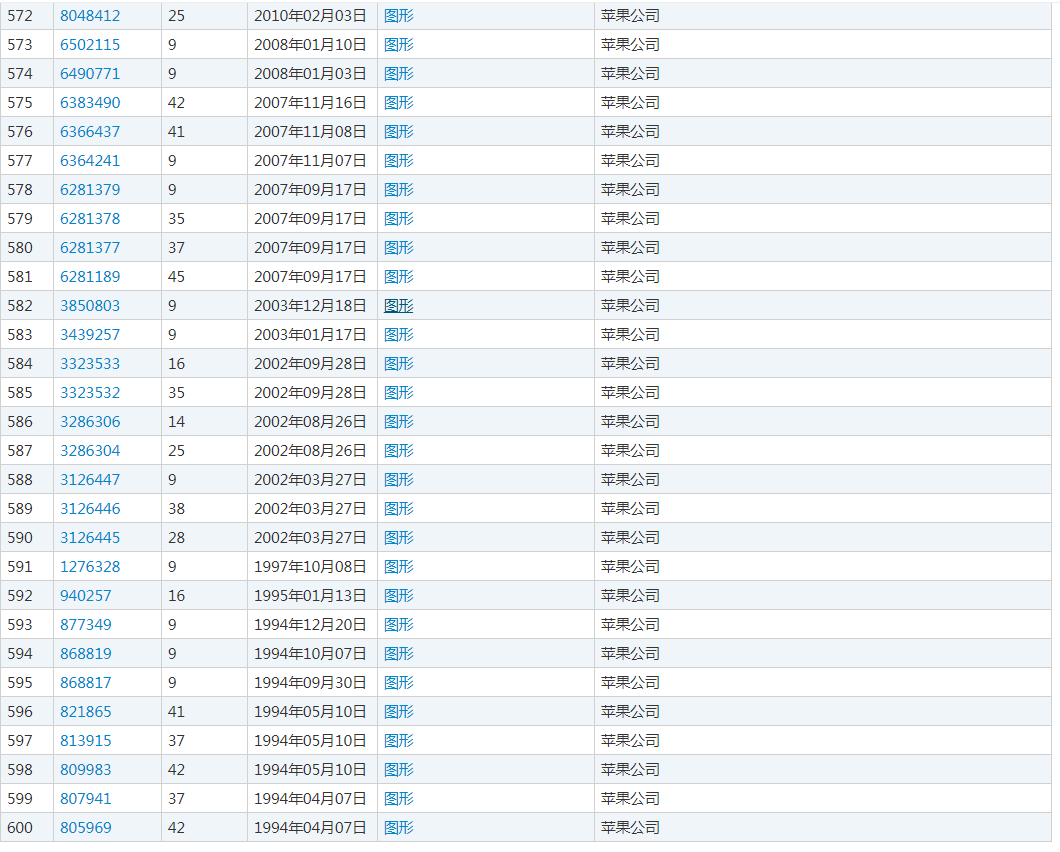Open trademark number 3286306
The image size is (1060, 852).
[x=90, y=422]
